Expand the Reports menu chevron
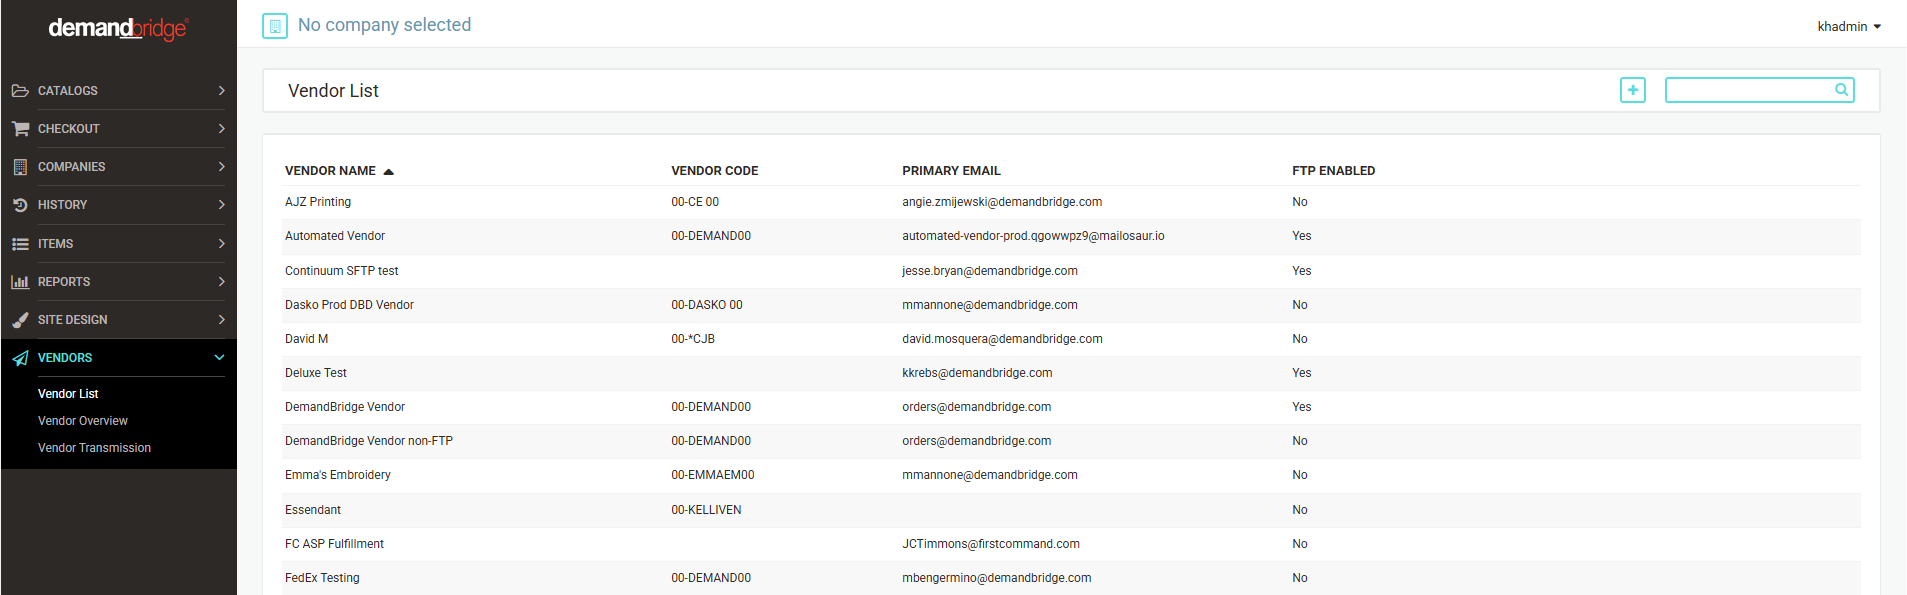 [x=221, y=282]
